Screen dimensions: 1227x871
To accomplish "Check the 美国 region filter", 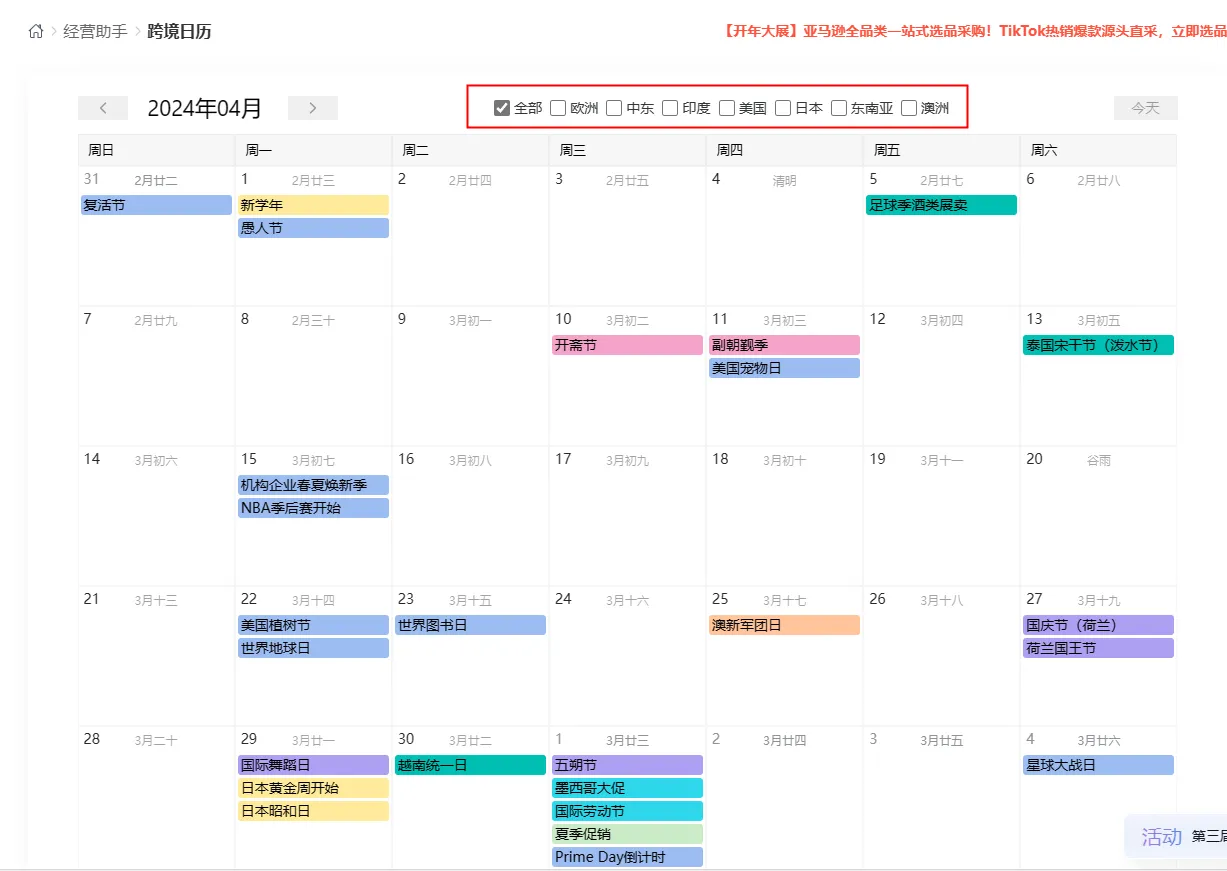I will 727,108.
